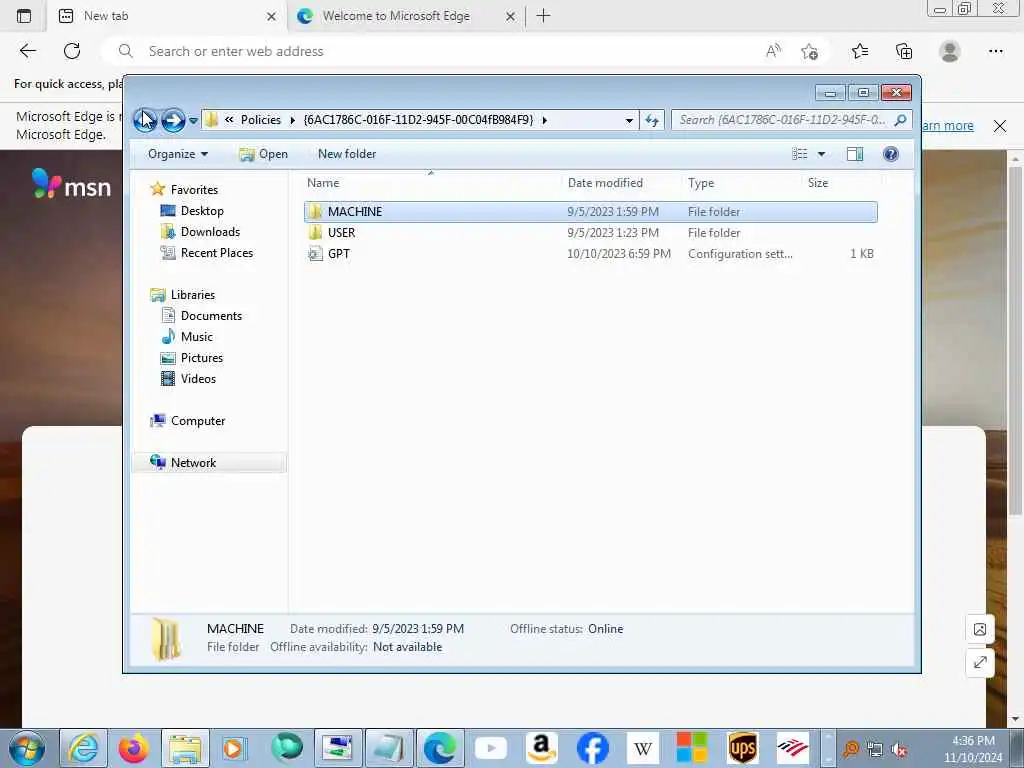Click the GPT file icon

[315, 253]
